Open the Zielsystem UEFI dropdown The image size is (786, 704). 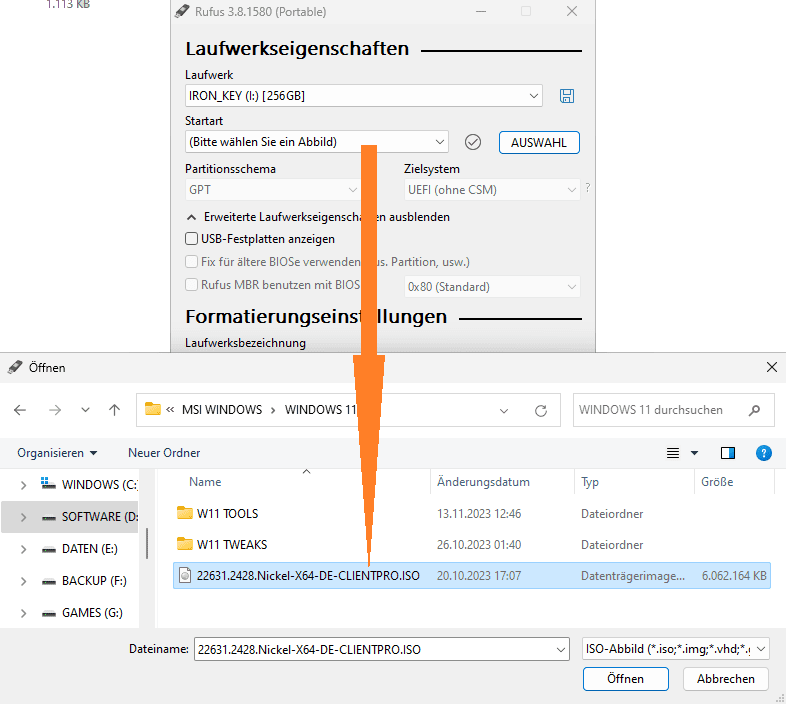(x=492, y=190)
